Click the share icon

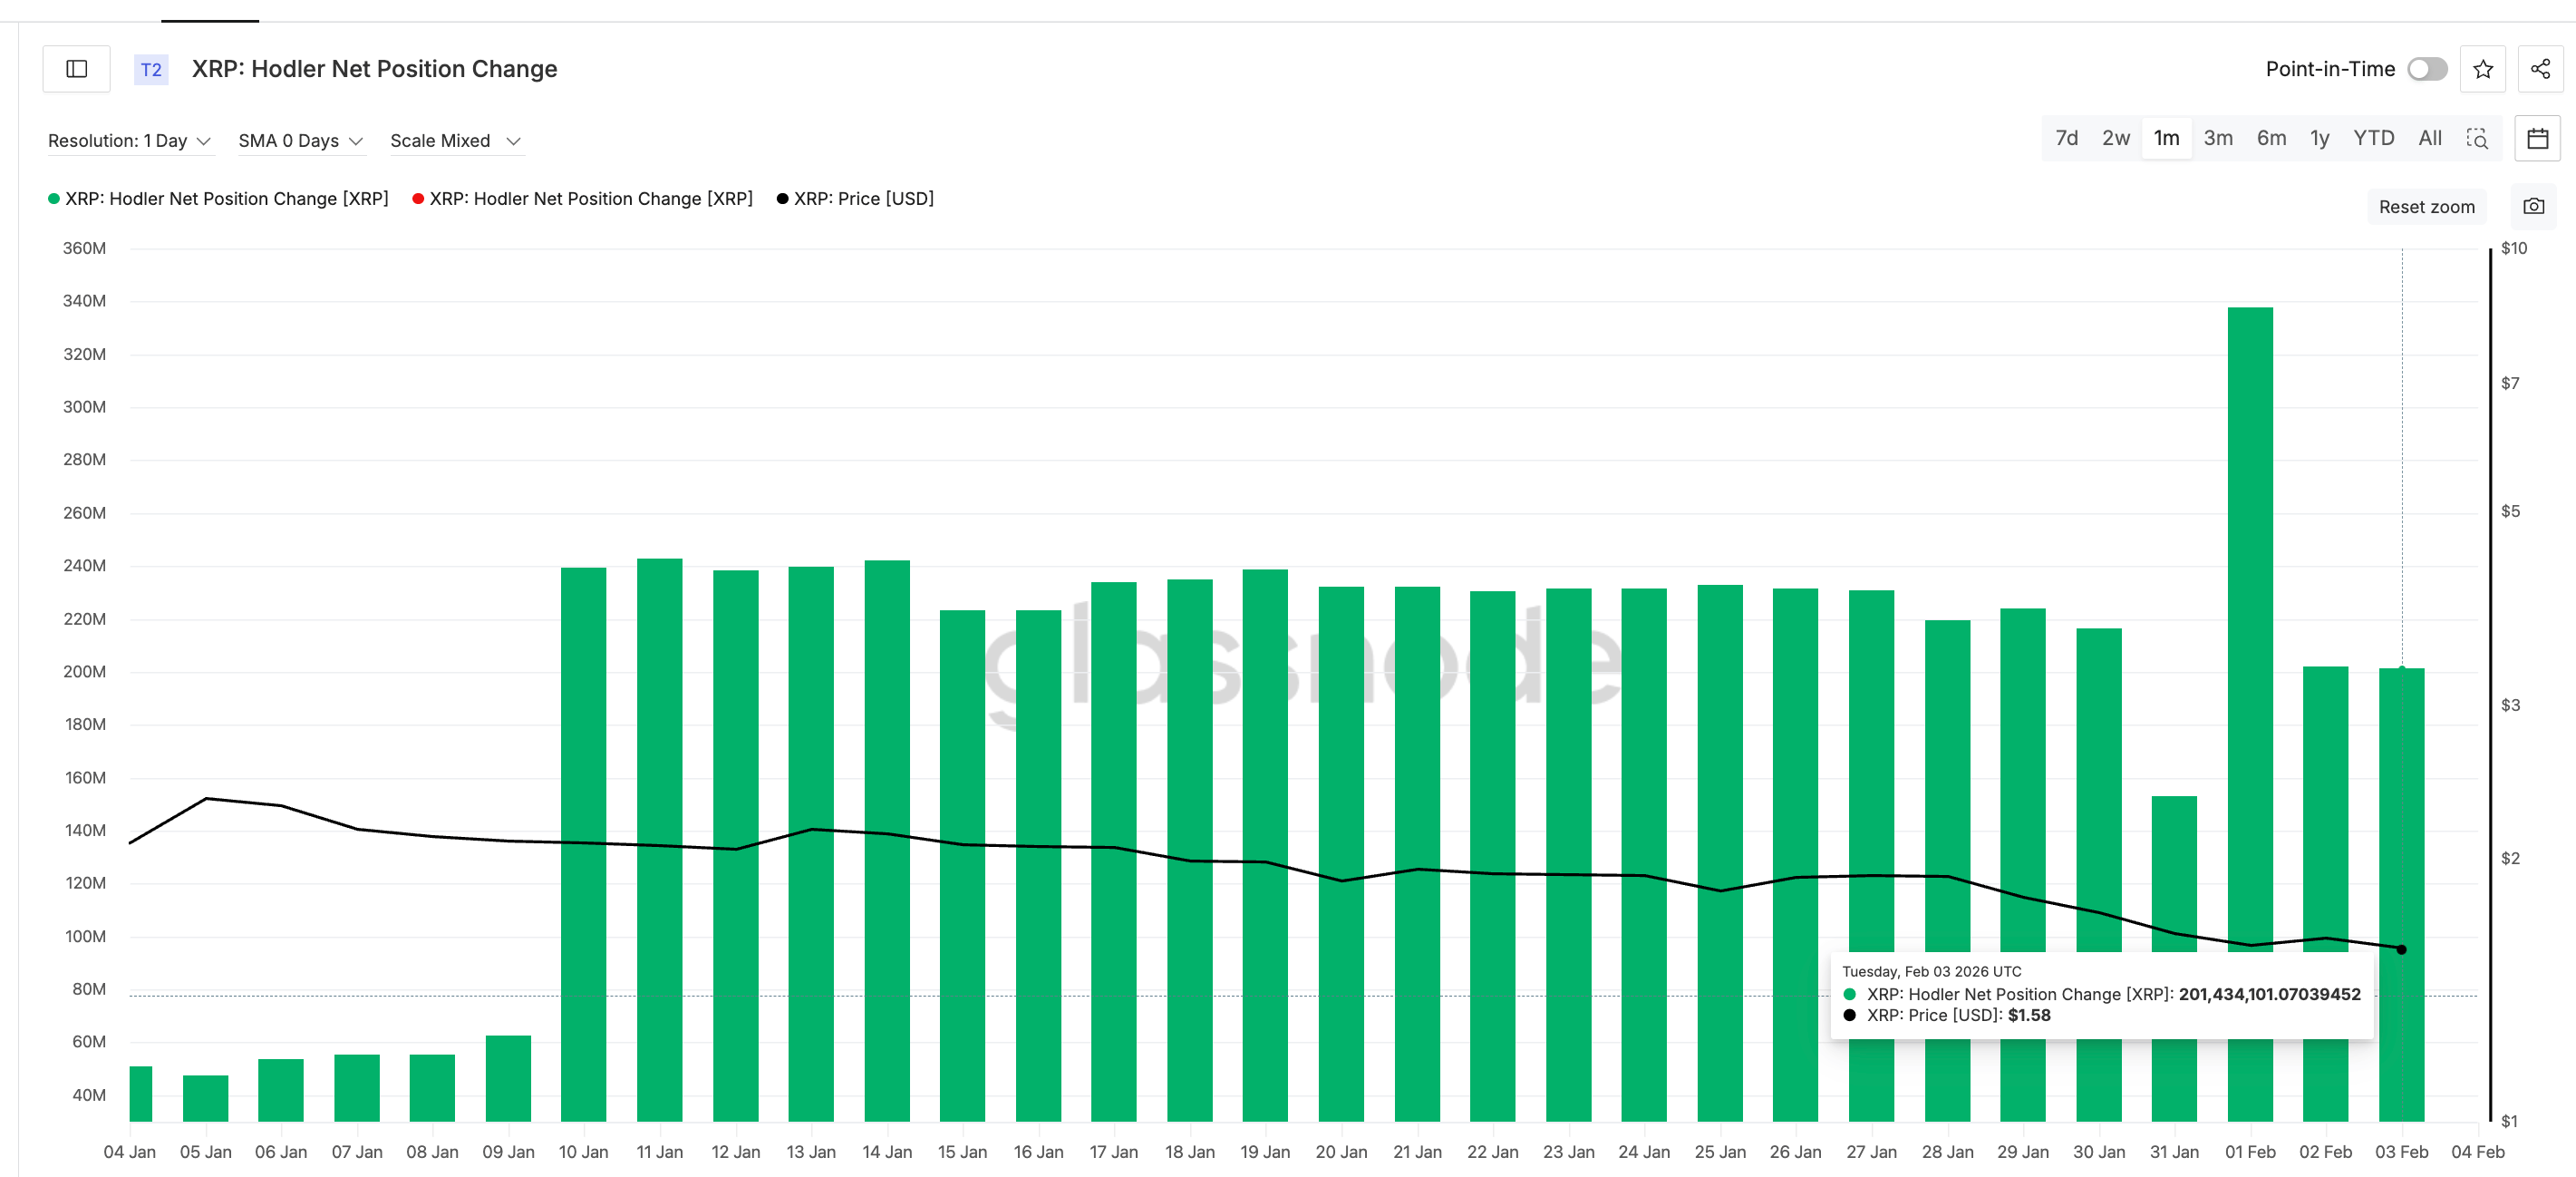2539,69
